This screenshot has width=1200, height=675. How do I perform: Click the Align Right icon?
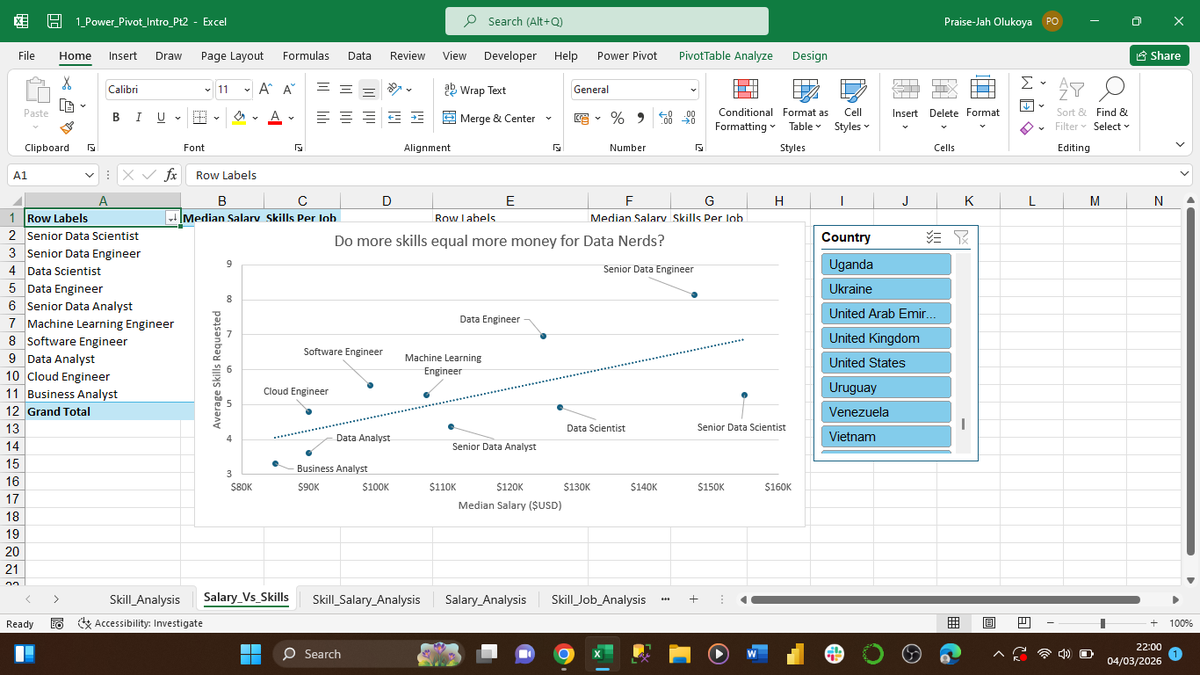tap(369, 118)
